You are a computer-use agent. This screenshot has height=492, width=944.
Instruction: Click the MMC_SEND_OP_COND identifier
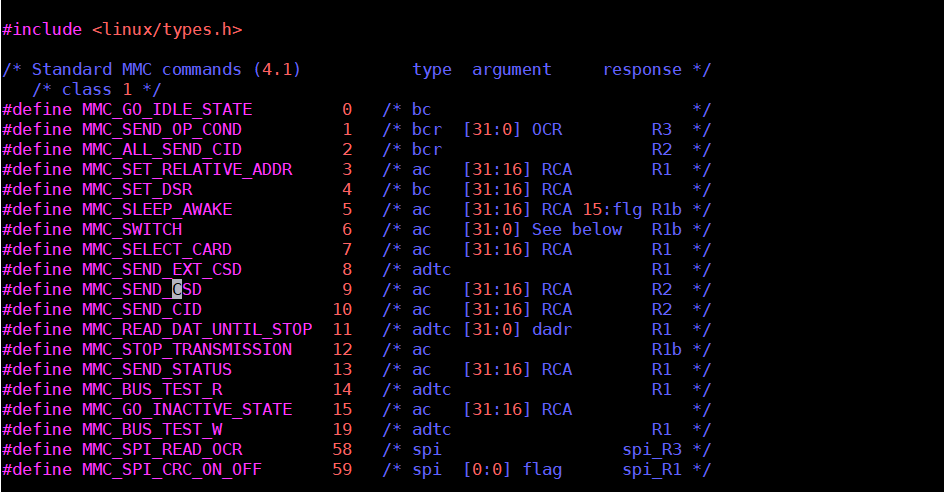(161, 129)
